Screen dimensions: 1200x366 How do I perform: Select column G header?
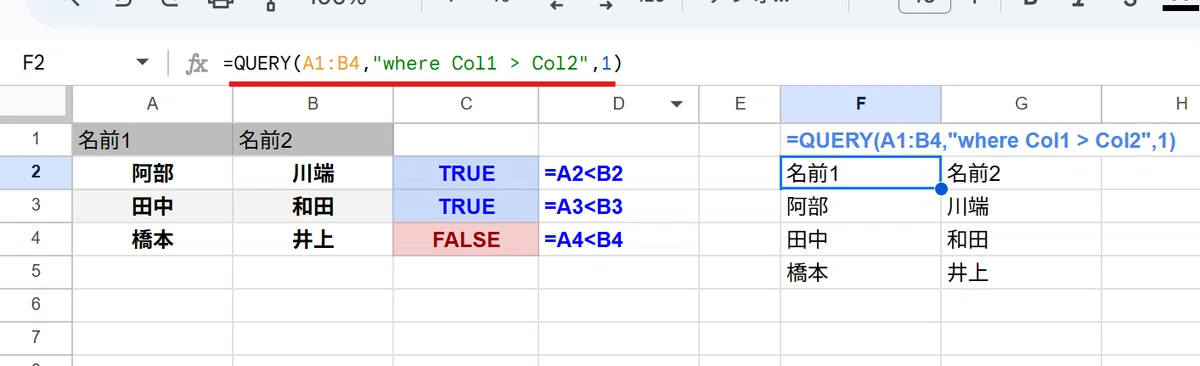point(1021,103)
